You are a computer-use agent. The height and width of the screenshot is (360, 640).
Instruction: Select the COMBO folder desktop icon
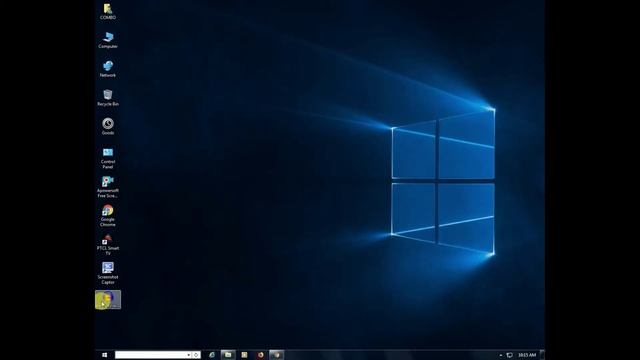[108, 11]
